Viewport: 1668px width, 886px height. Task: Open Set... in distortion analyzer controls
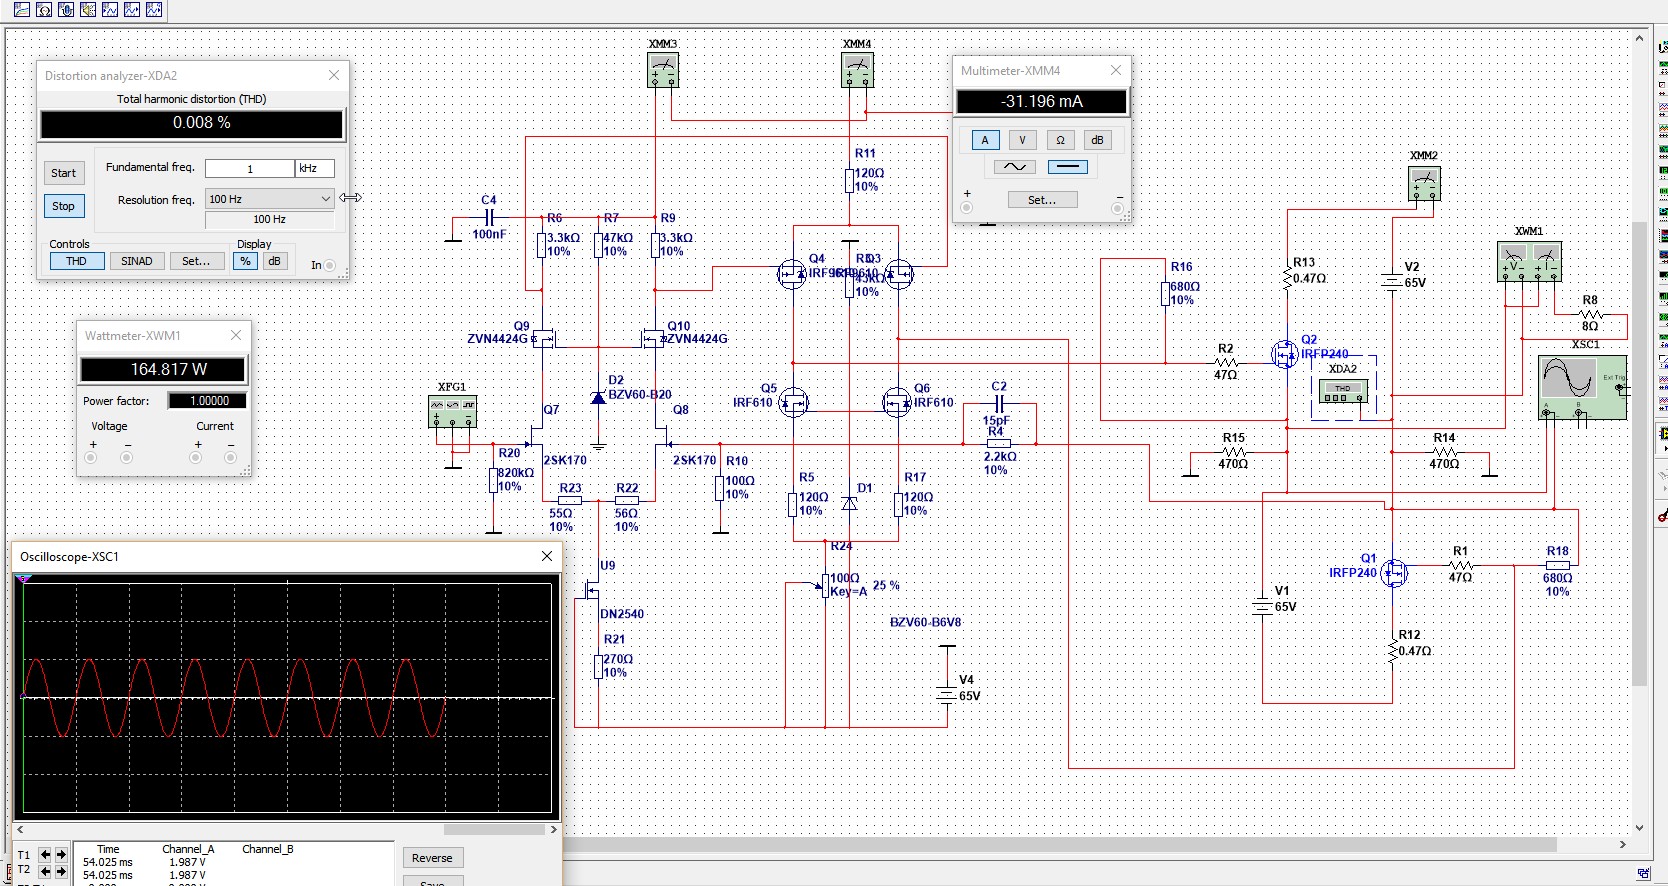click(x=196, y=261)
